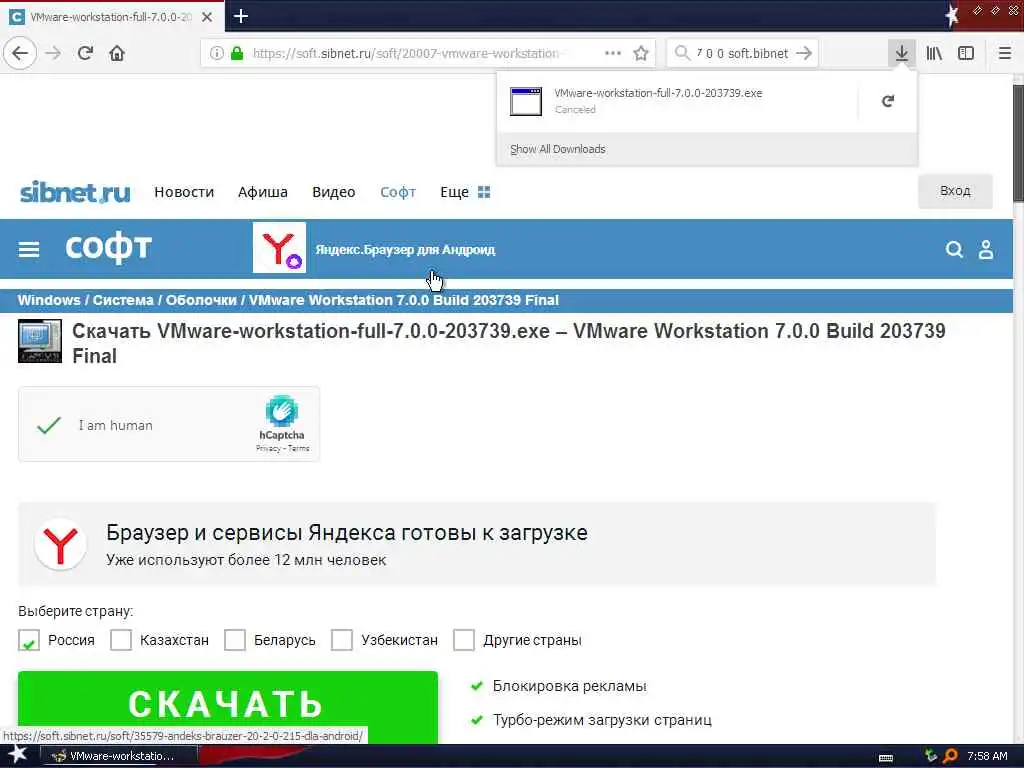Go back with the browser back arrow
Image resolution: width=1024 pixels, height=768 pixels.
20,53
